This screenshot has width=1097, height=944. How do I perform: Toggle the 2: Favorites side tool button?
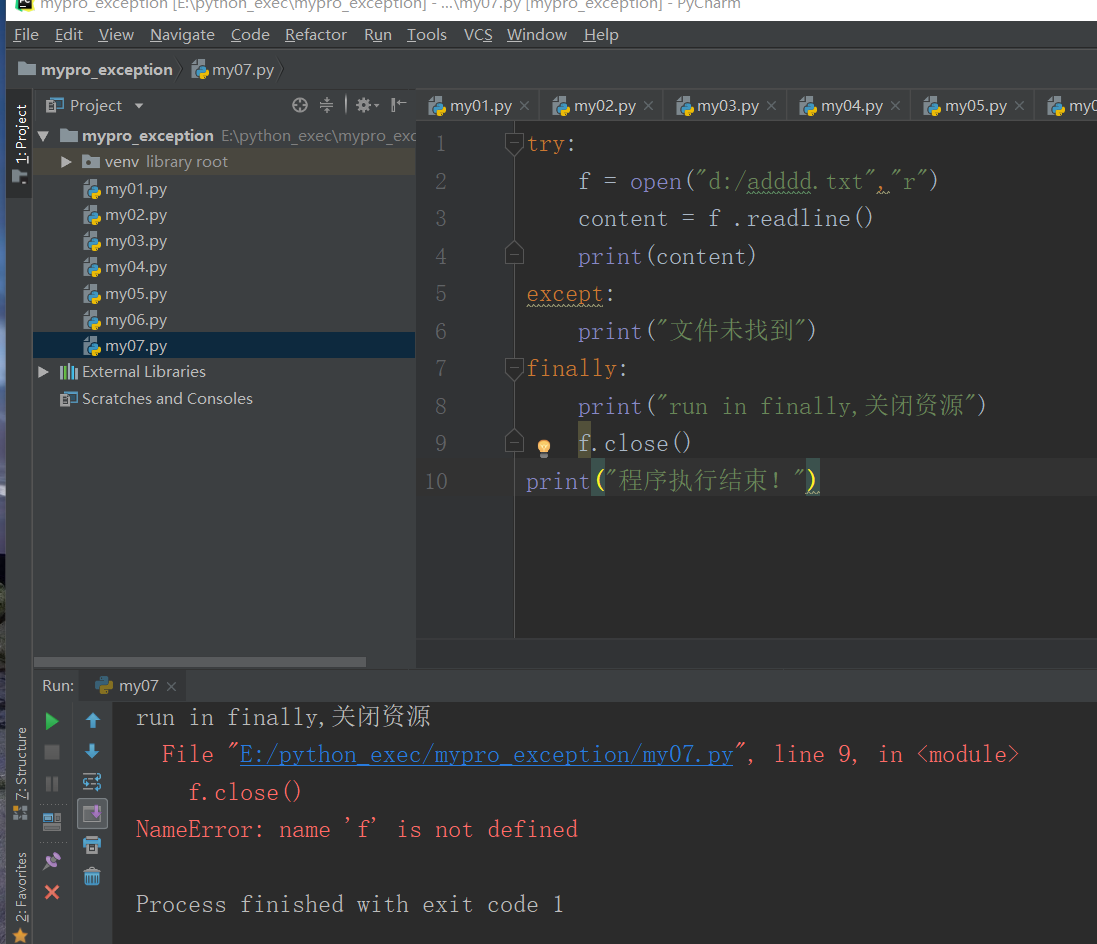click(20, 896)
